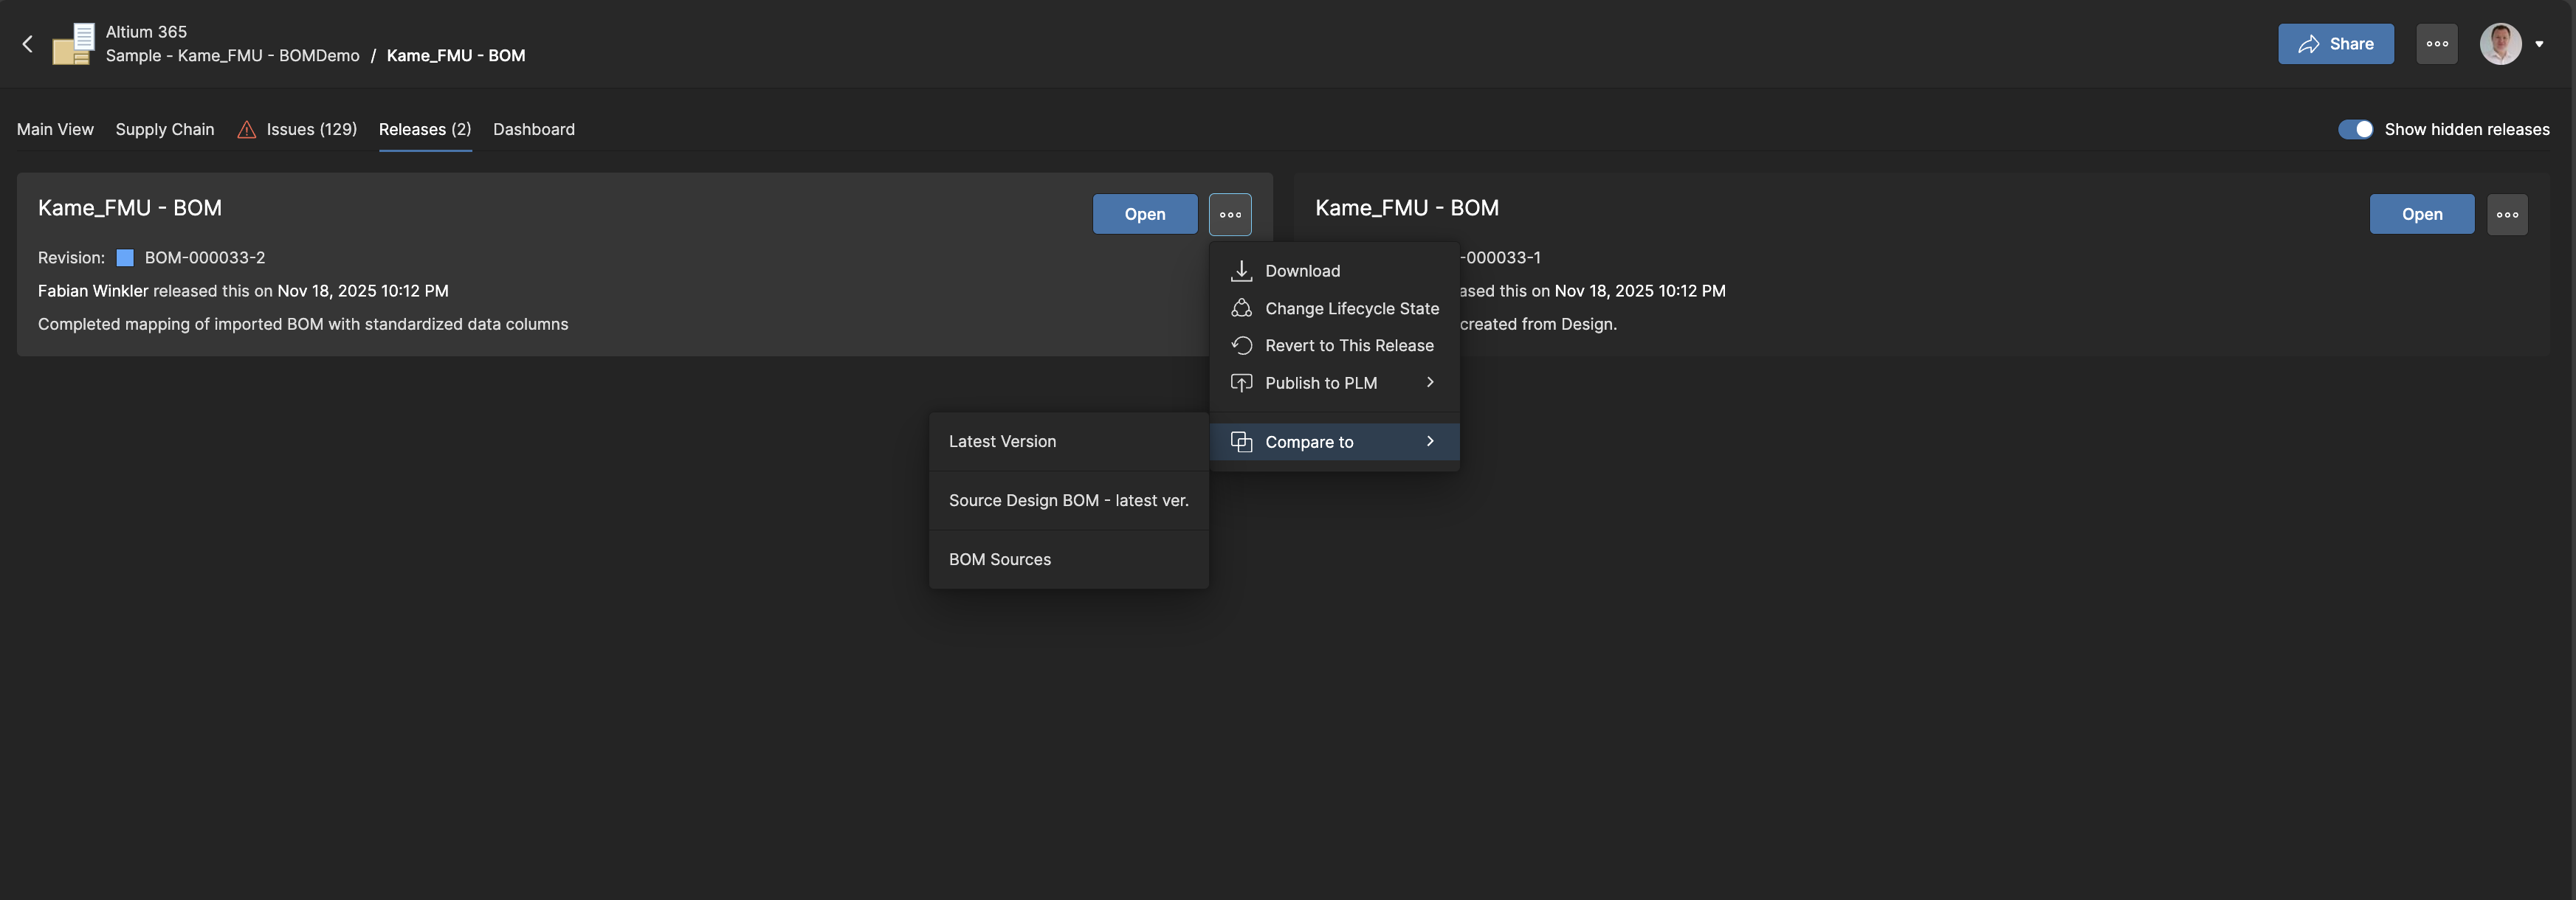
Task: Select Source Design BOM - latest ver.
Action: tap(1068, 500)
